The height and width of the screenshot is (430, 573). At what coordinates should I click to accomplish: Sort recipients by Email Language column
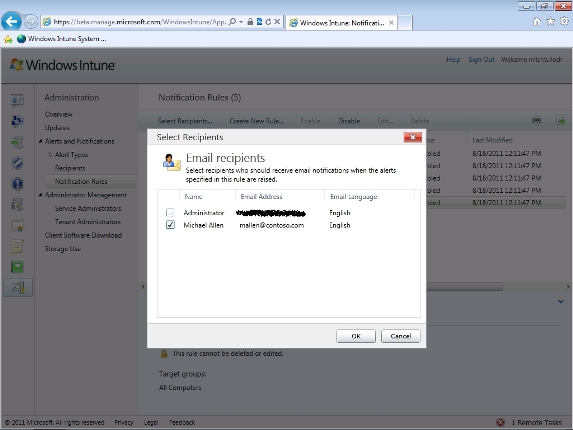[x=369, y=197]
